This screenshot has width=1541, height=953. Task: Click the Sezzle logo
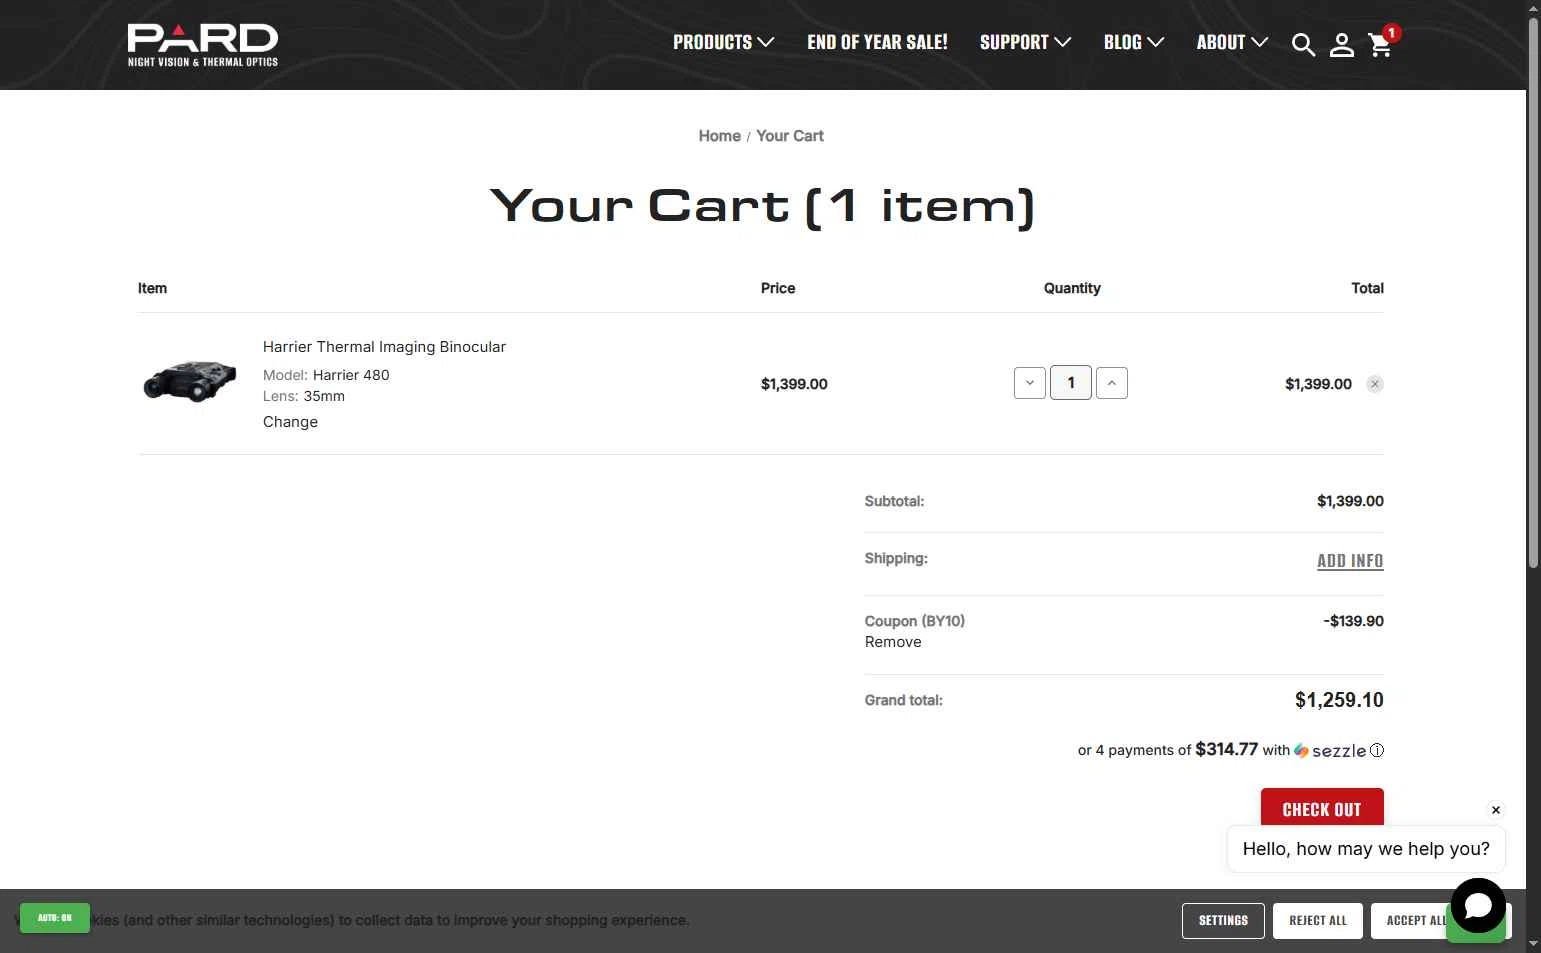(1330, 750)
